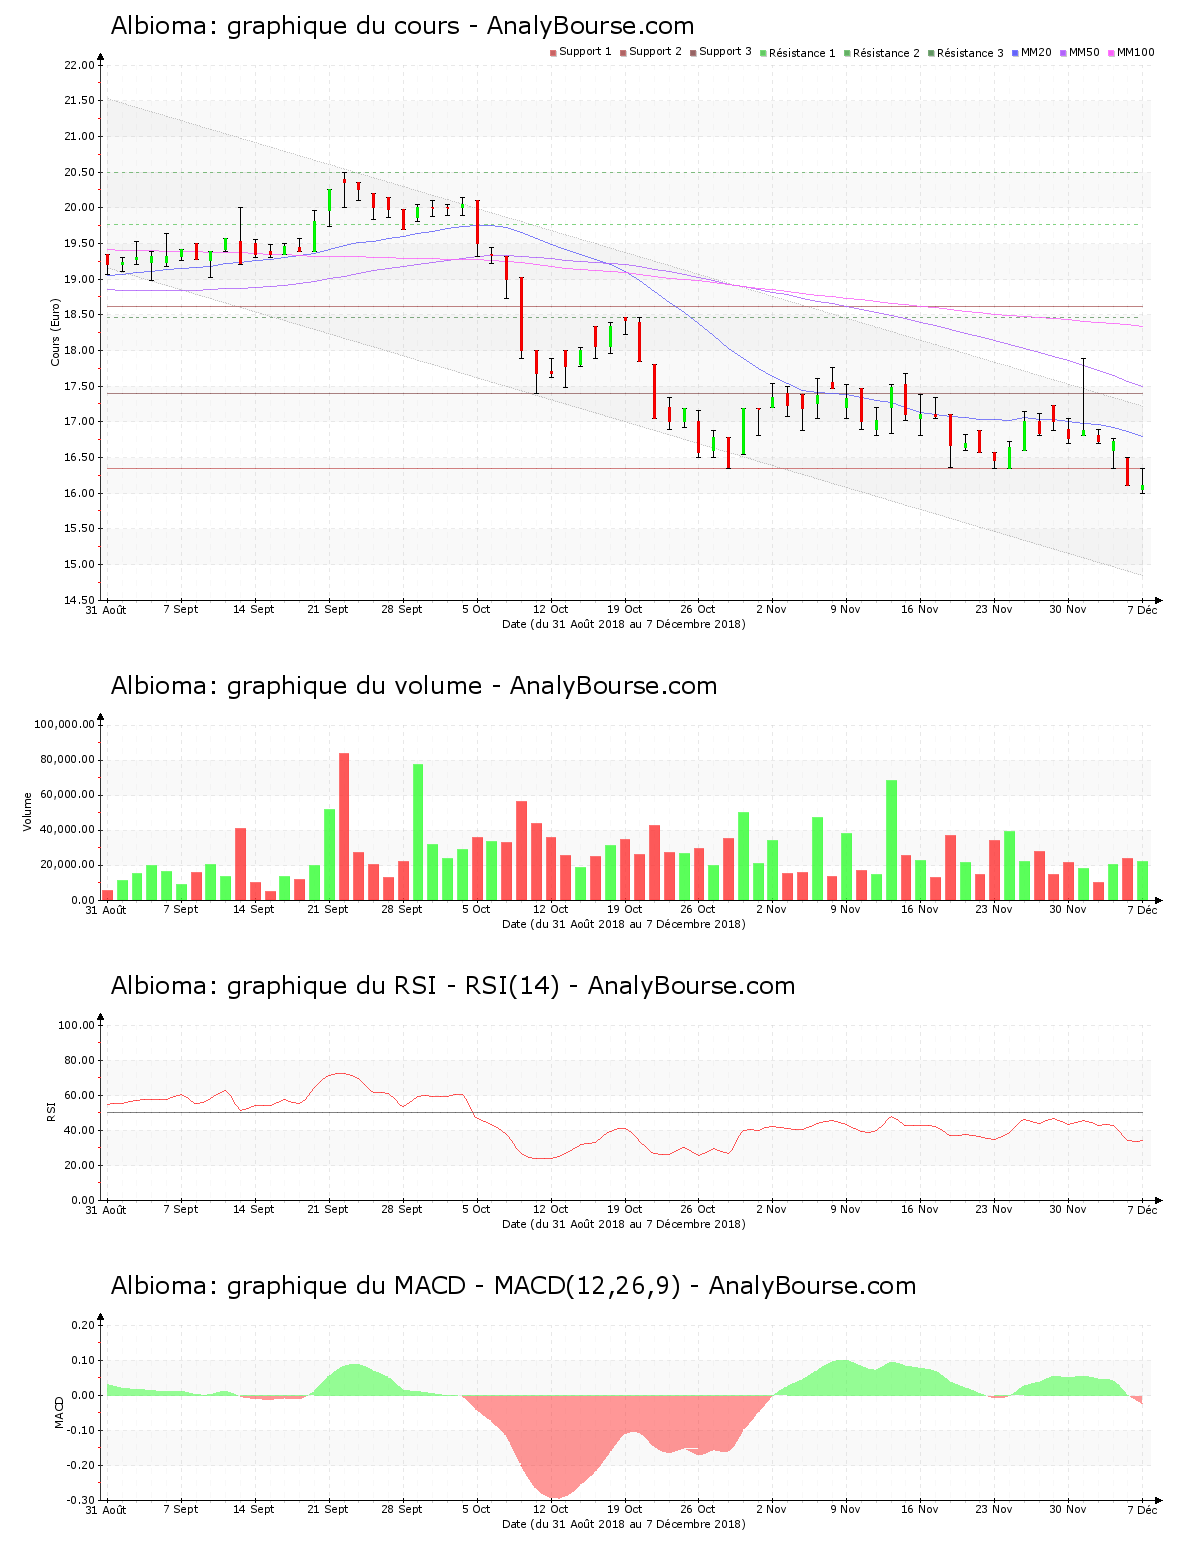The width and height of the screenshot is (1200, 1550).
Task: Click the -0.30 tick on MACD chart
Action: tap(82, 1500)
